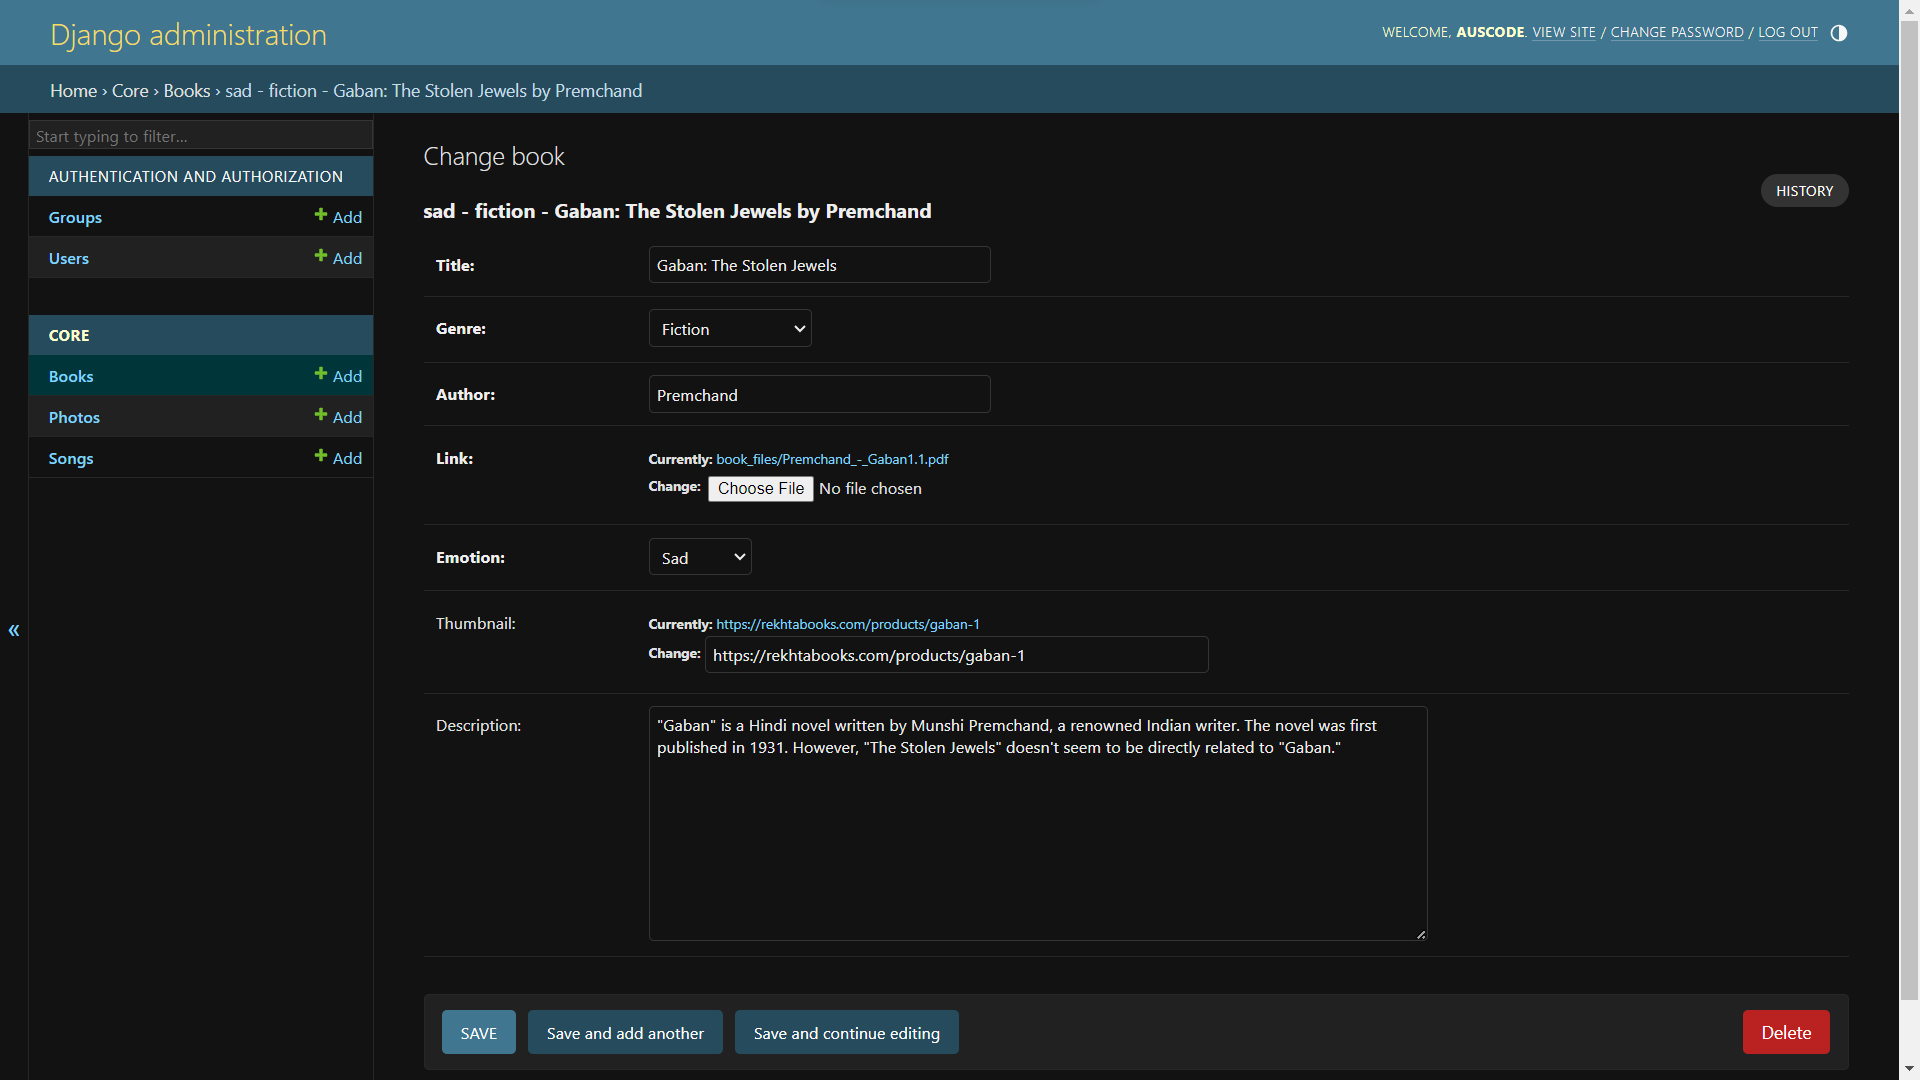Go to Books in the breadcrumb
This screenshot has width=1920, height=1080.
(x=187, y=91)
